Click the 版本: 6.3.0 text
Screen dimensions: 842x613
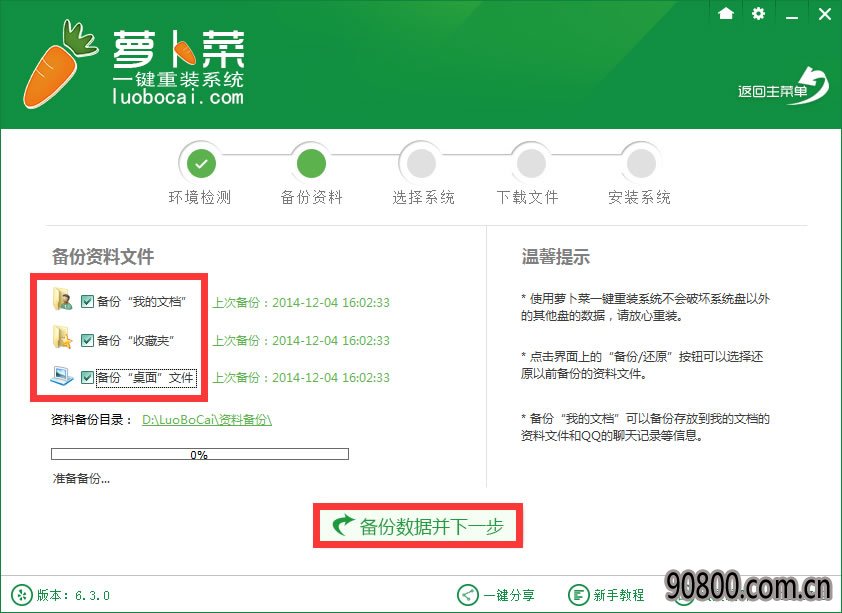[x=73, y=595]
